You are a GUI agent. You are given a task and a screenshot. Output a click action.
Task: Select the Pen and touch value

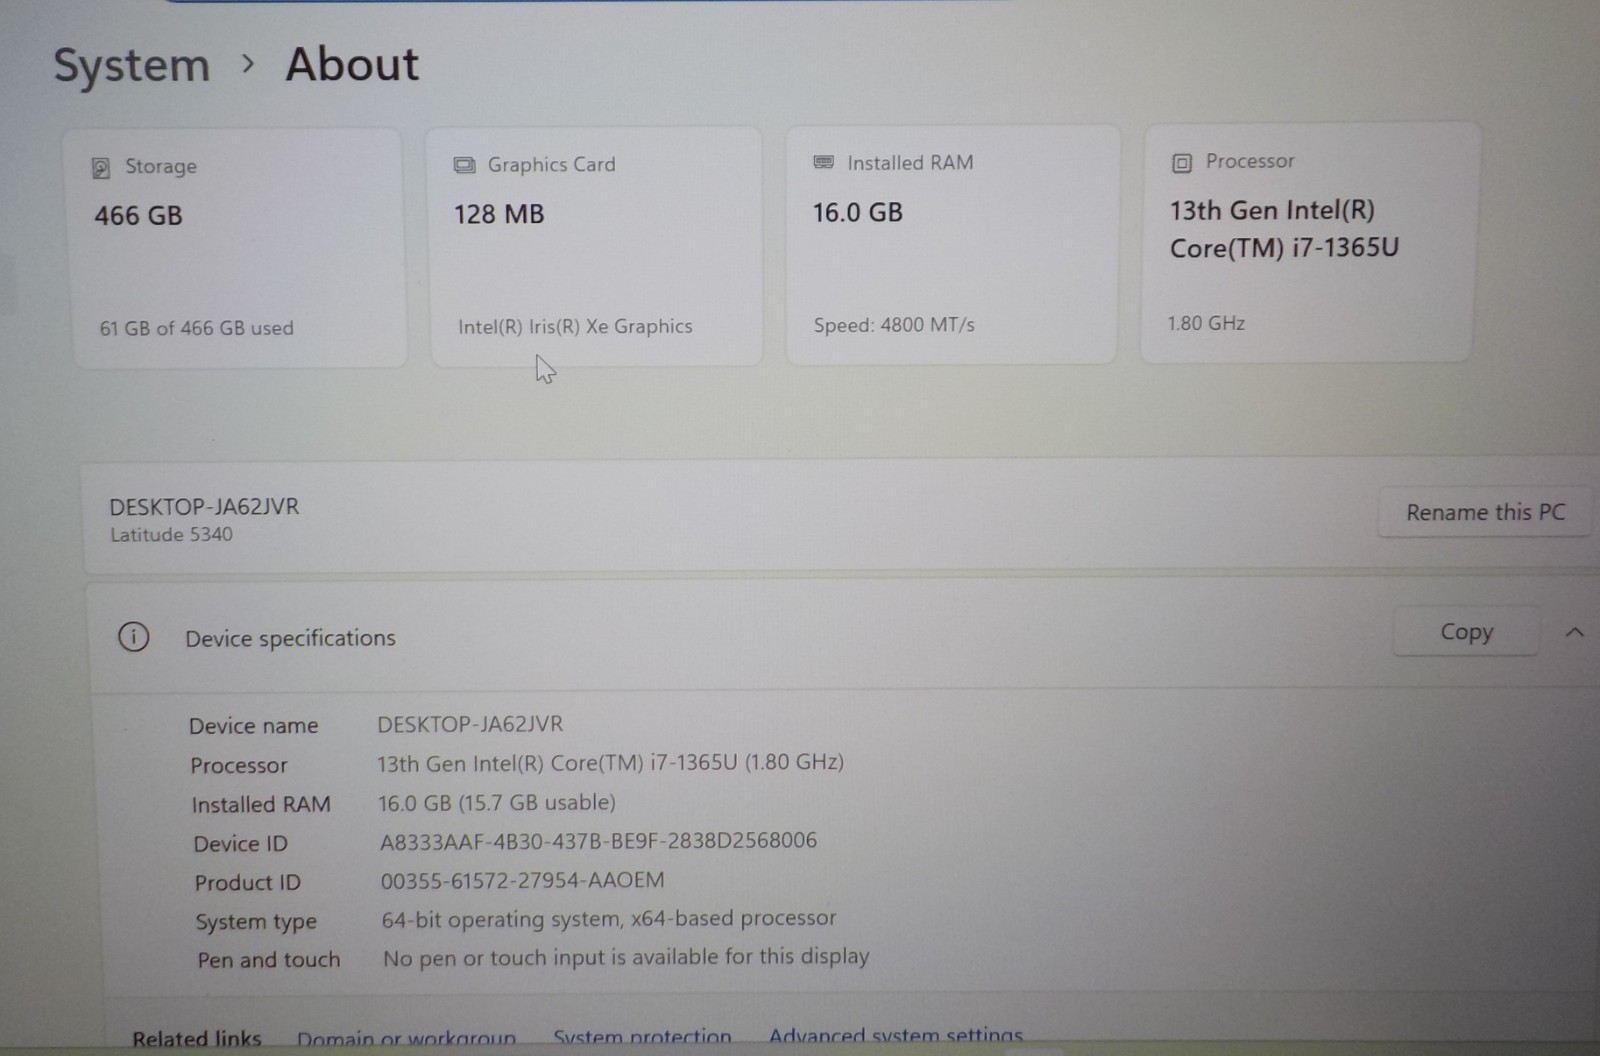point(626,957)
